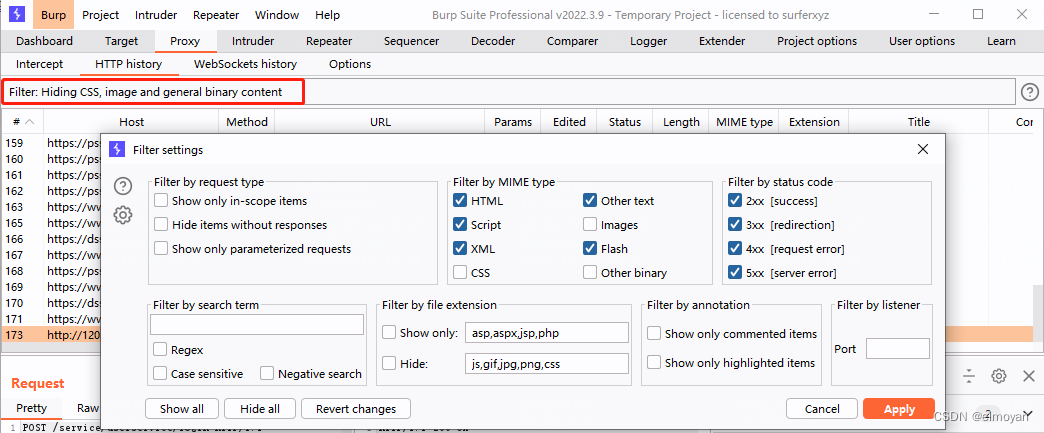1044x433 pixels.
Task: Check Show only parameterized requests
Action: (x=160, y=249)
